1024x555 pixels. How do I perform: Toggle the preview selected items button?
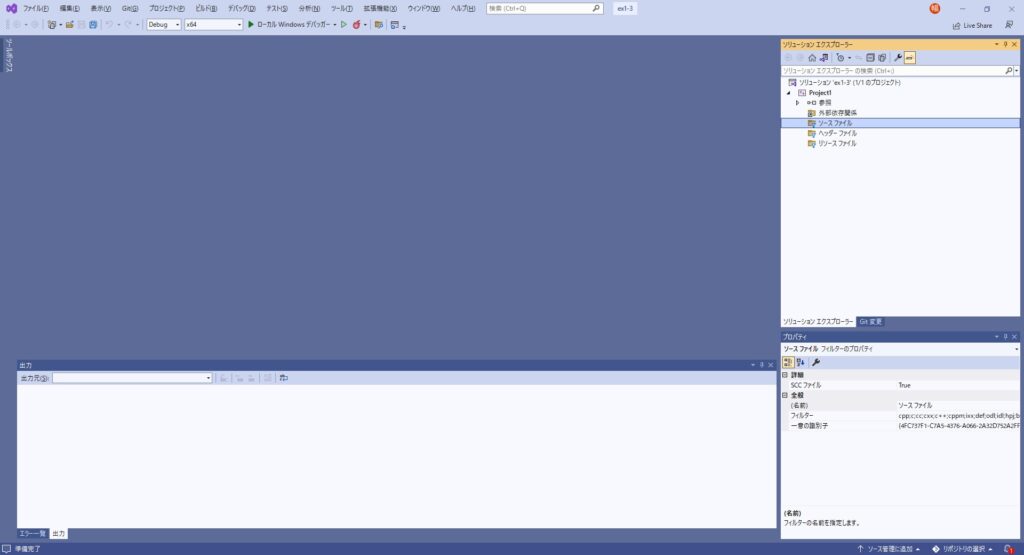tap(910, 58)
